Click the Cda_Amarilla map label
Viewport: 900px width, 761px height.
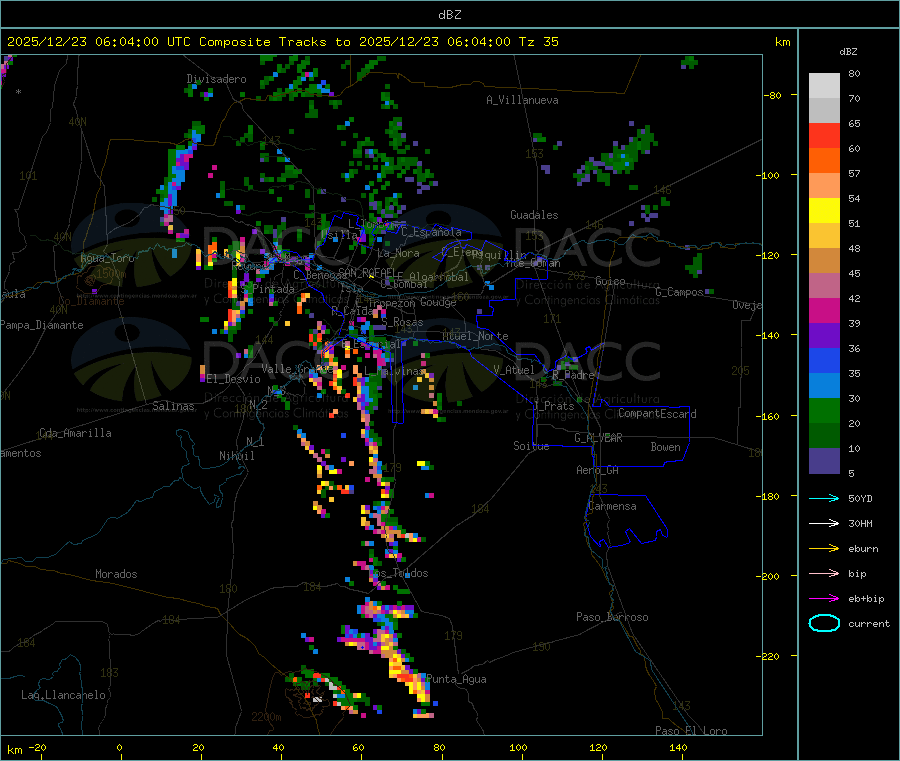[75, 433]
